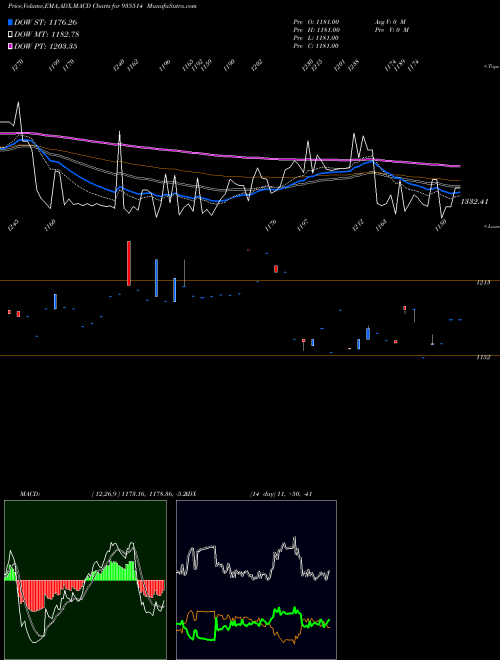Click the 1332.41 price label

pyautogui.click(x=474, y=202)
